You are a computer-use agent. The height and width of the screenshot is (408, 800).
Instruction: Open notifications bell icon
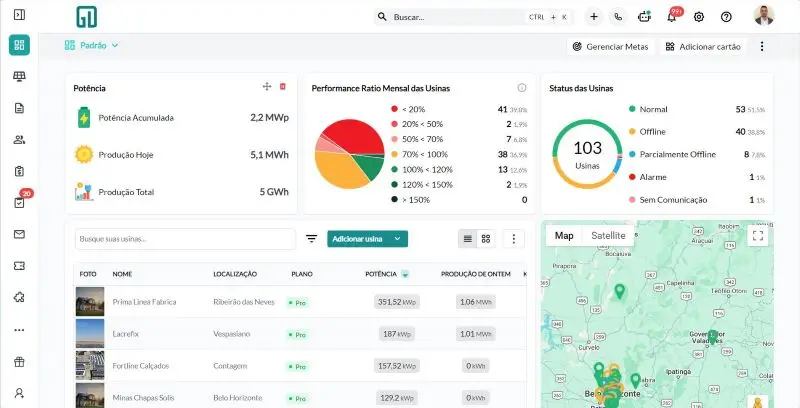pos(671,17)
